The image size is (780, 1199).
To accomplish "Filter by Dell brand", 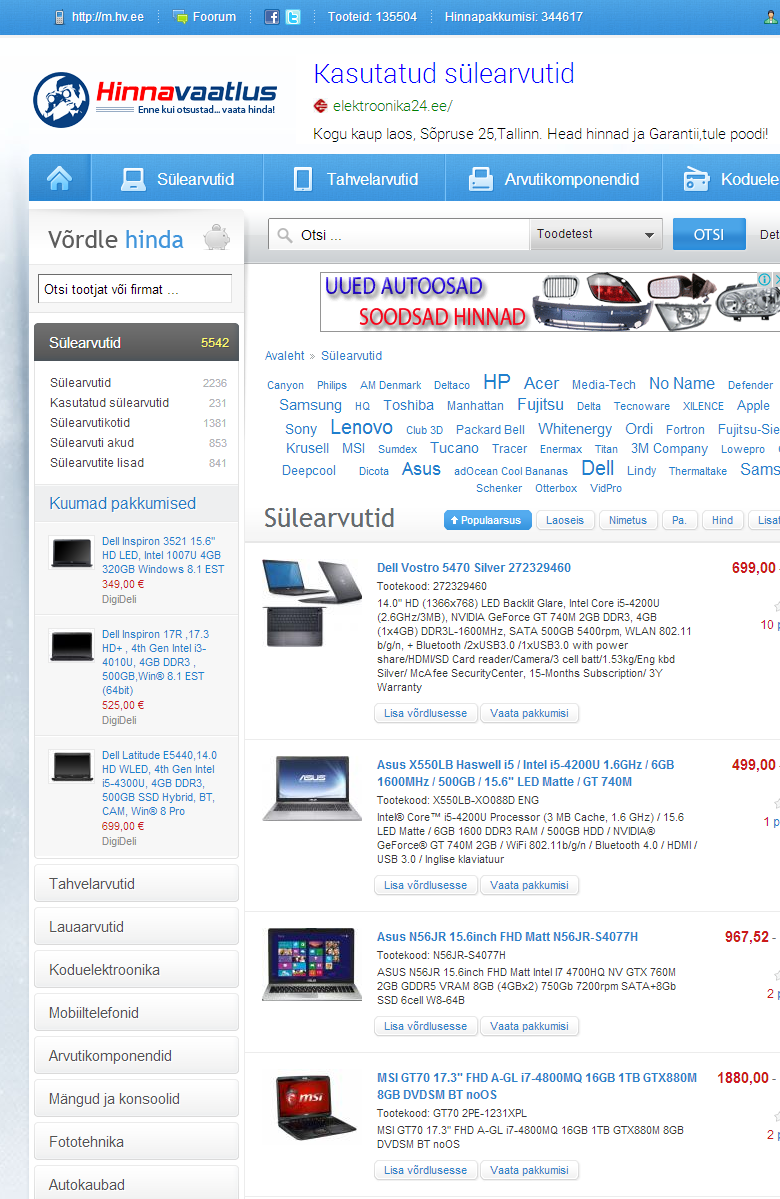I will 597,468.
